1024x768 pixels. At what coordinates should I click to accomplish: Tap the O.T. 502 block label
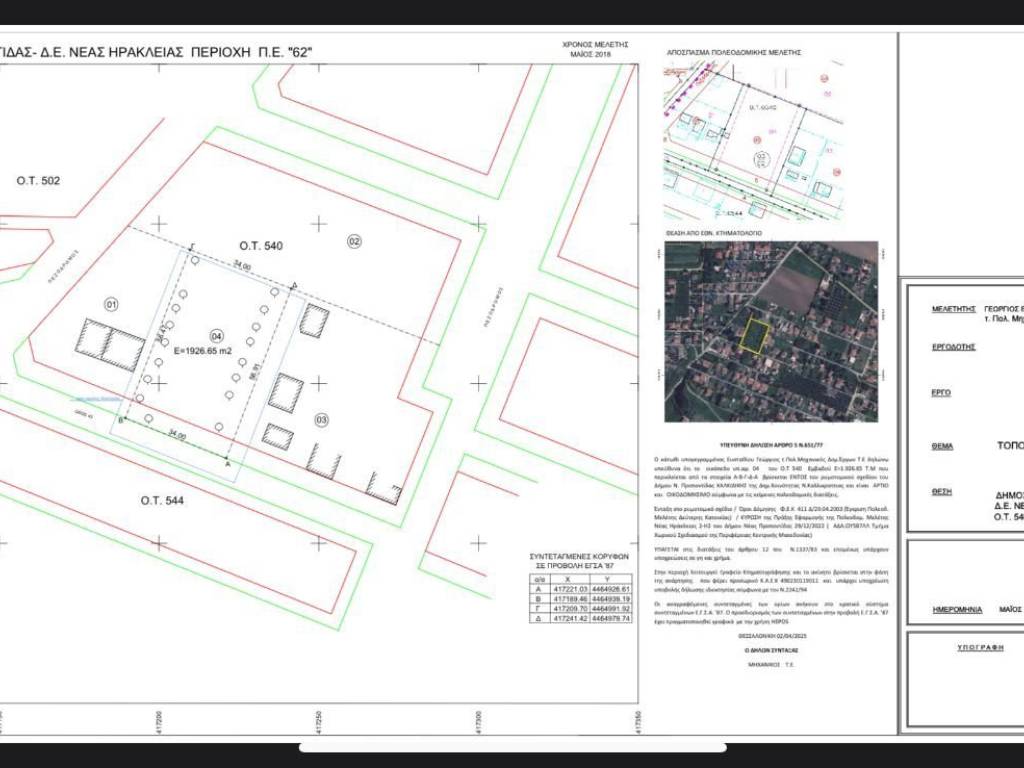[x=38, y=181]
